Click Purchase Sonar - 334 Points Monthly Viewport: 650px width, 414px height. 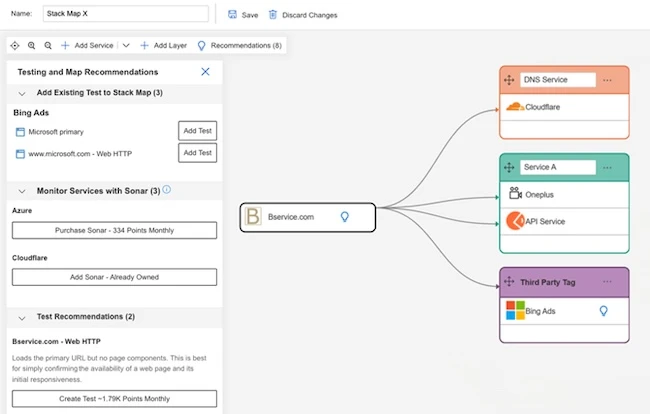[114, 230]
